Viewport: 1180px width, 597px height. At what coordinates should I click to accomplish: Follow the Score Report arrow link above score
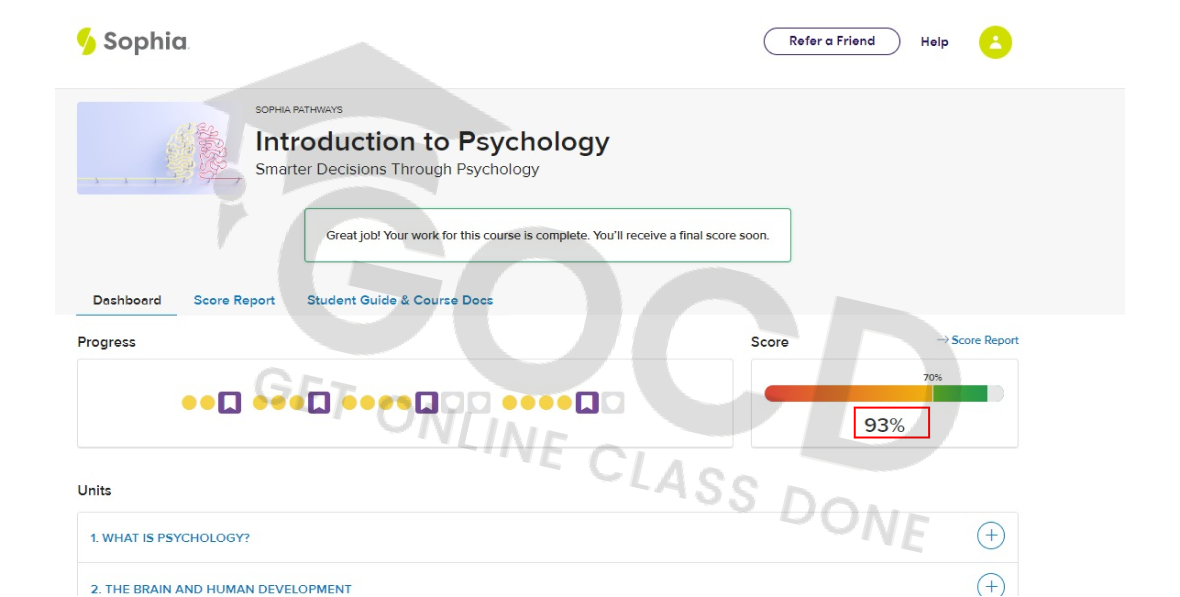click(x=978, y=340)
